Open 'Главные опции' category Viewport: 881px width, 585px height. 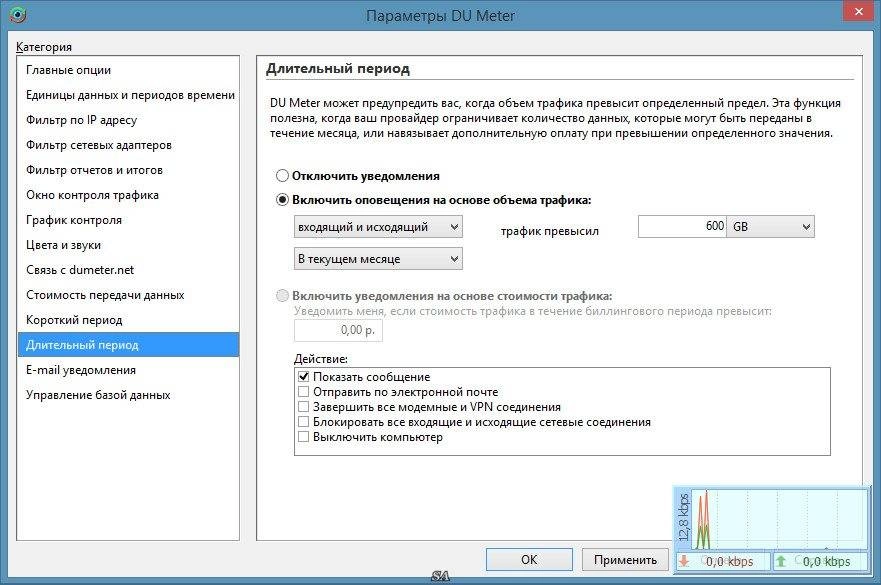coord(128,70)
